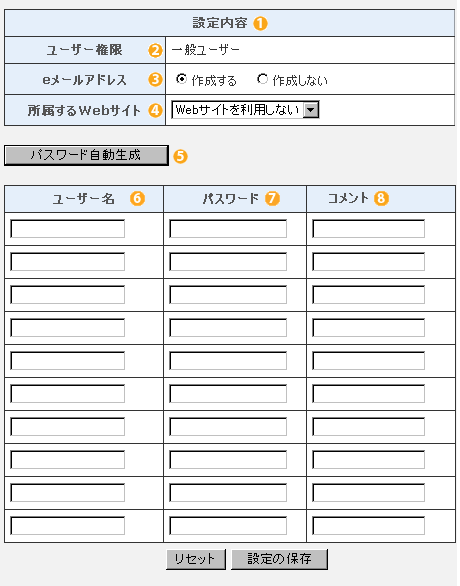Focus the first ユーザー名 input field
This screenshot has width=460, height=586.
68,229
